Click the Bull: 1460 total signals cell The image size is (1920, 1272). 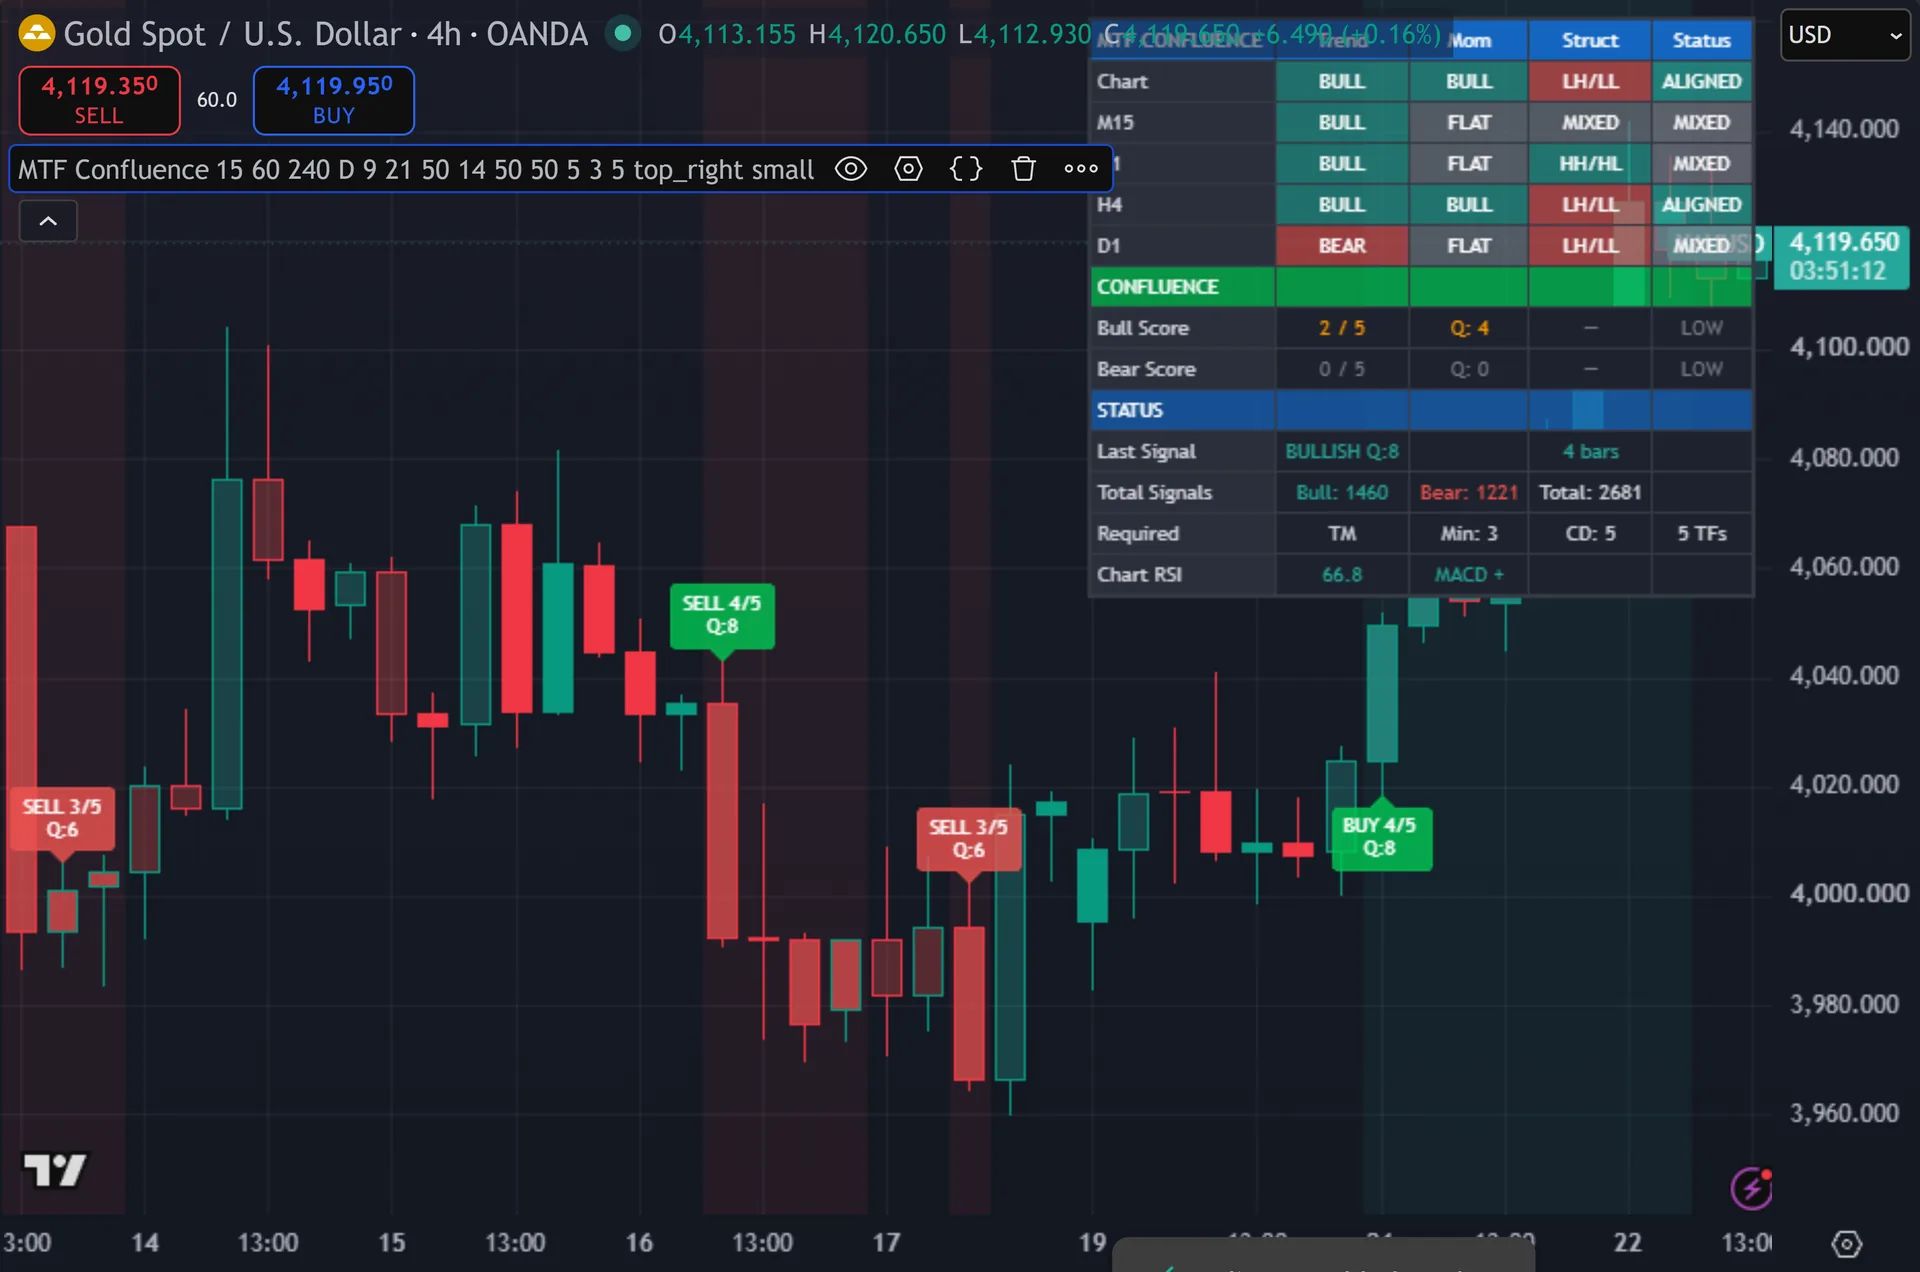(1341, 492)
